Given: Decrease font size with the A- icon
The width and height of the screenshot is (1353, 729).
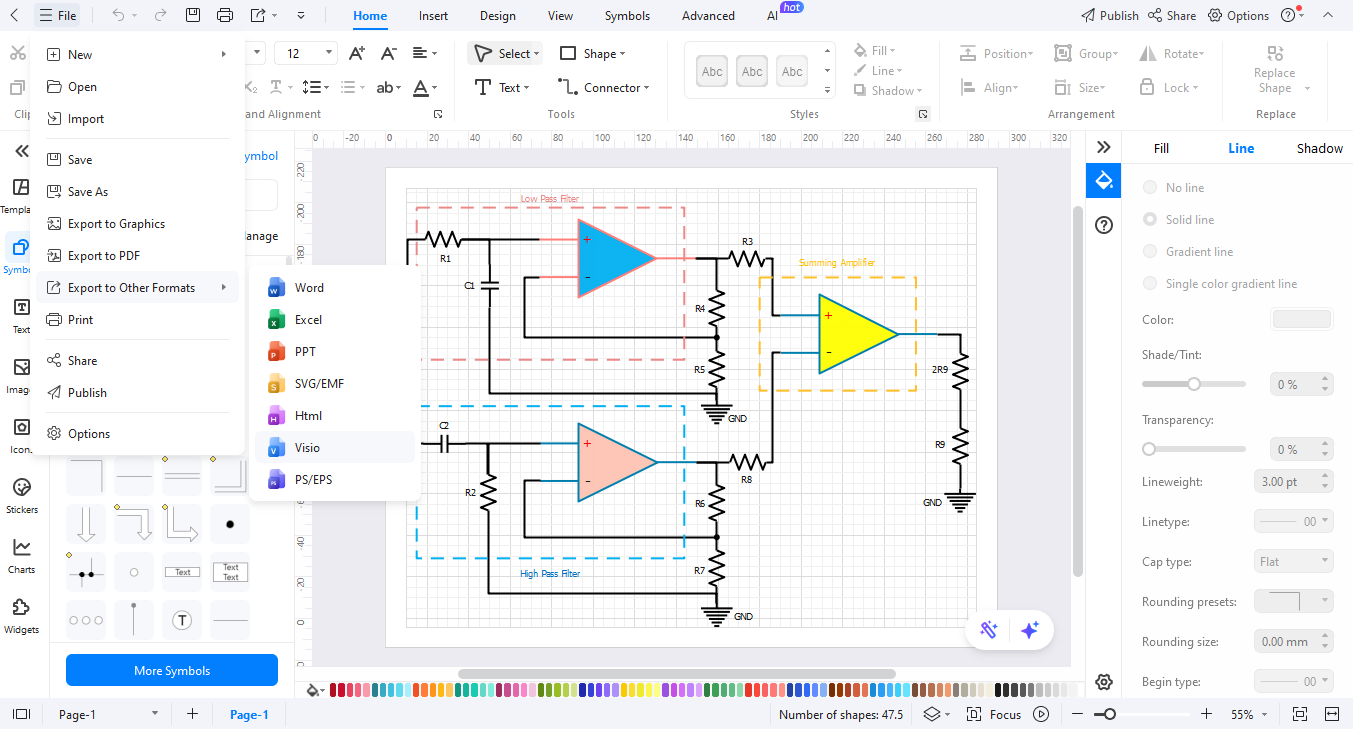Looking at the screenshot, I should 390,54.
